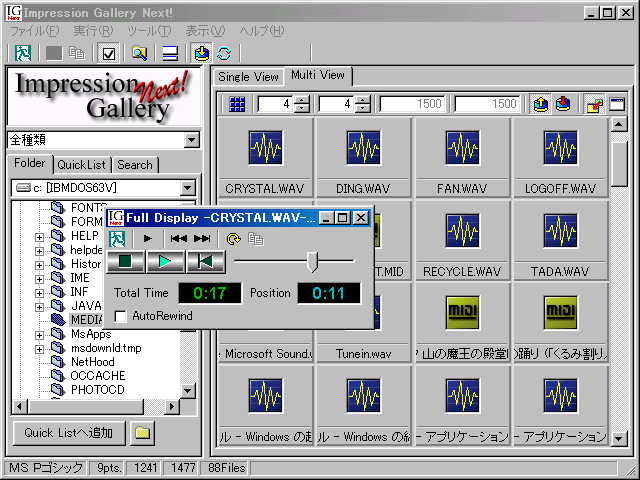Expand the HELP folder node

(x=39, y=237)
